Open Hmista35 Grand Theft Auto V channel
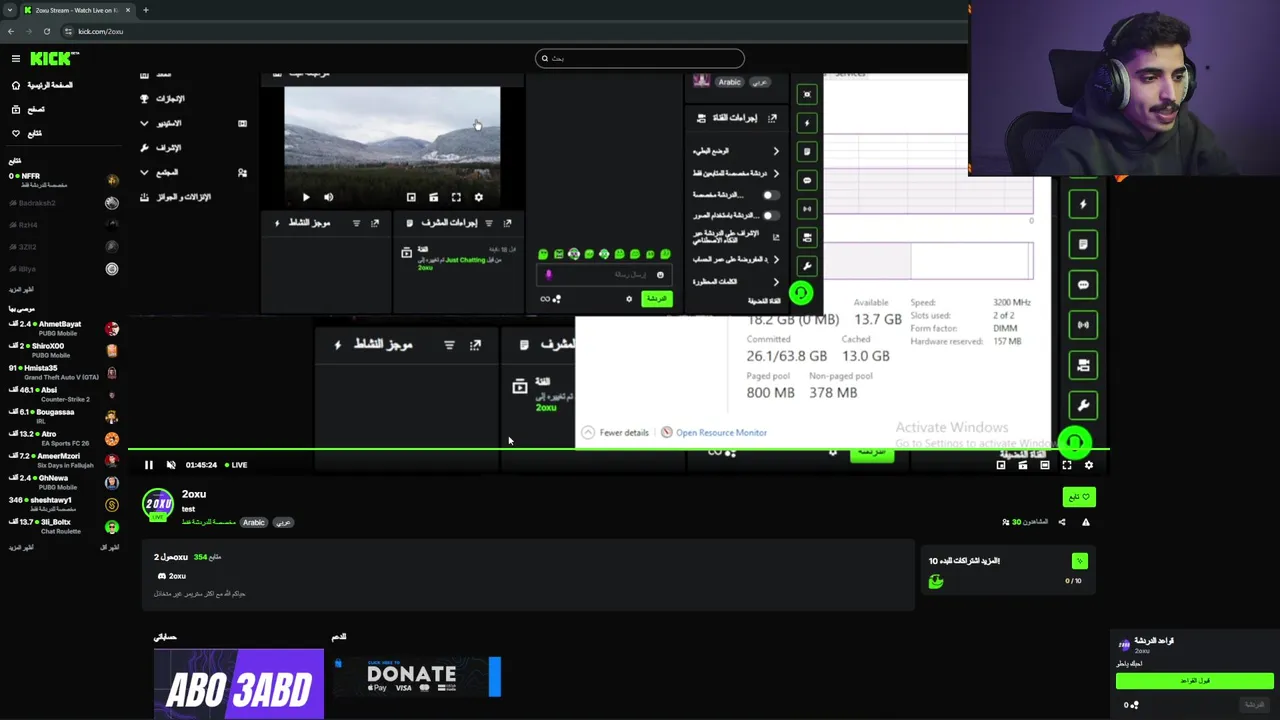The width and height of the screenshot is (1280, 720). [x=62, y=372]
